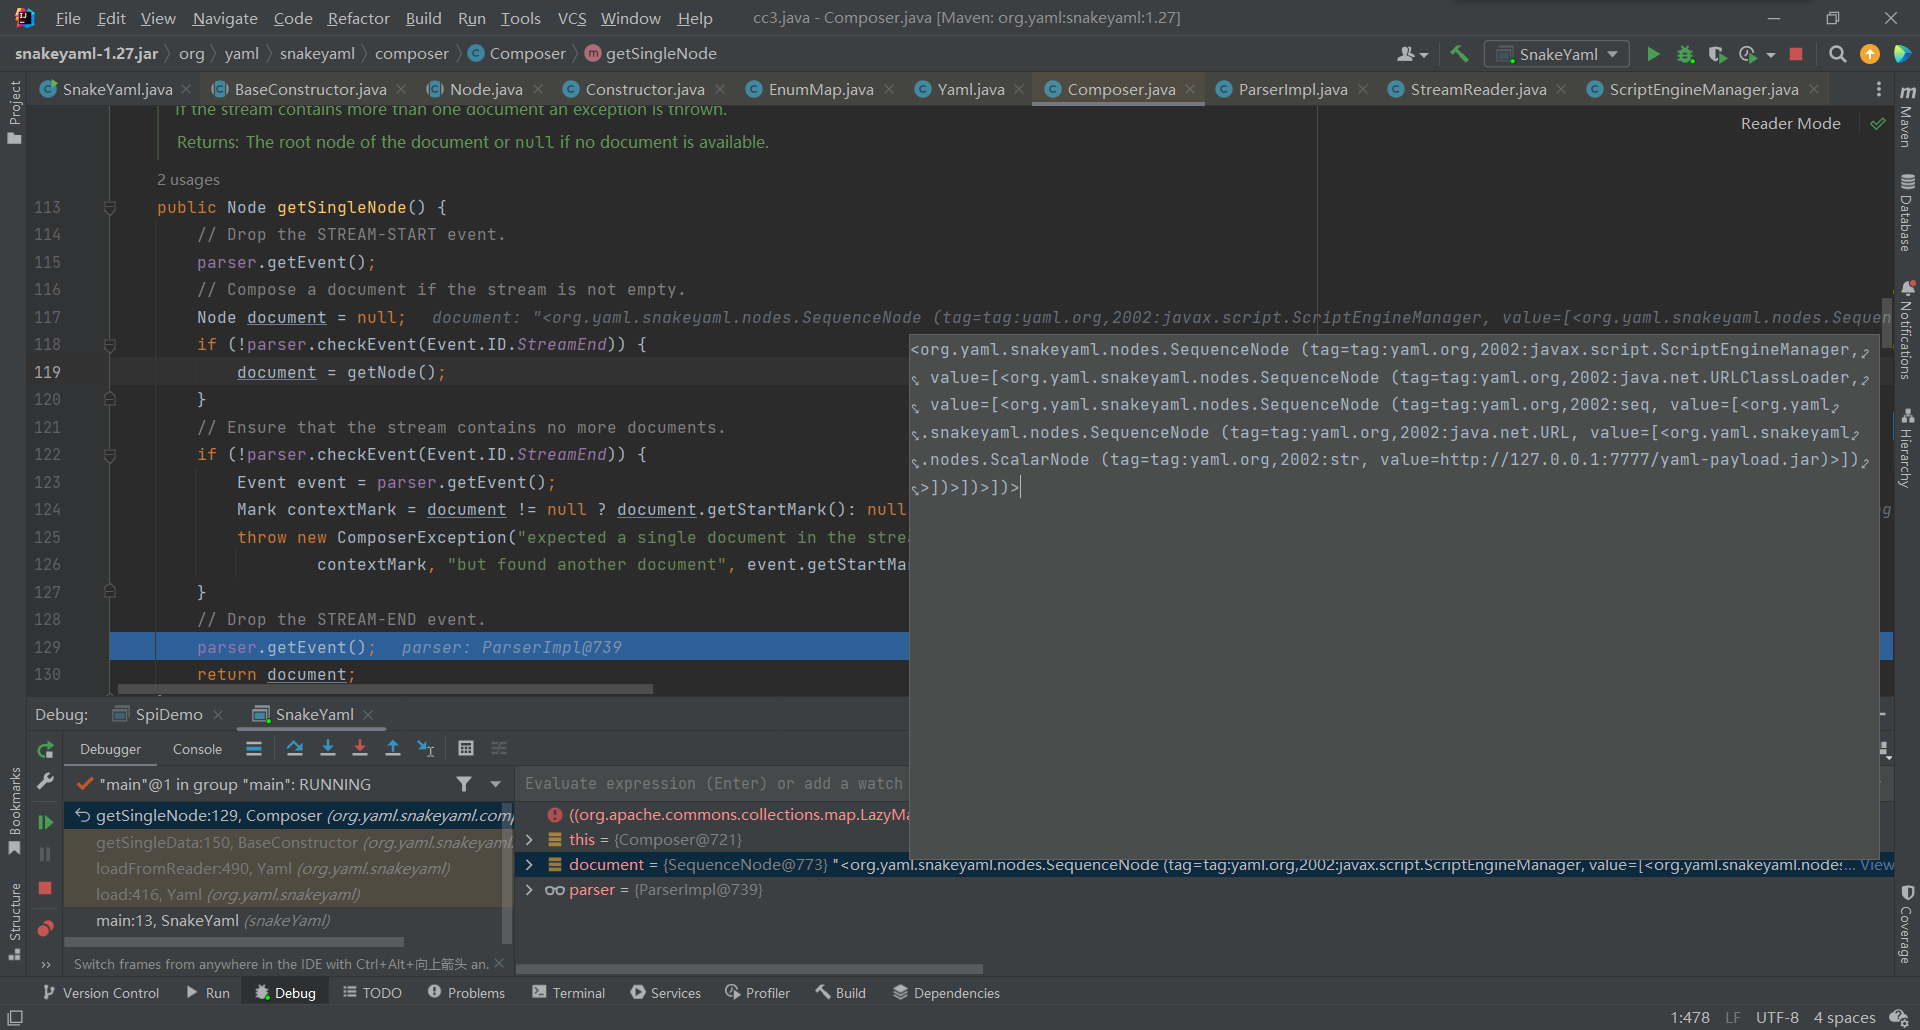Open the code-with-me user icon
1920x1030 pixels.
pyautogui.click(x=1407, y=54)
